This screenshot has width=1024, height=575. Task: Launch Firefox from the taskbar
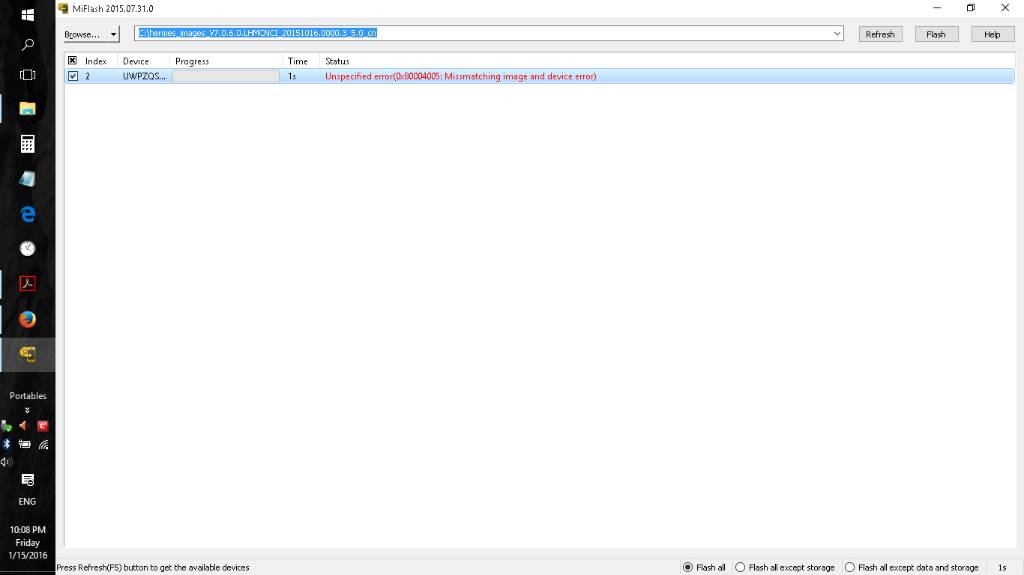click(x=27, y=319)
